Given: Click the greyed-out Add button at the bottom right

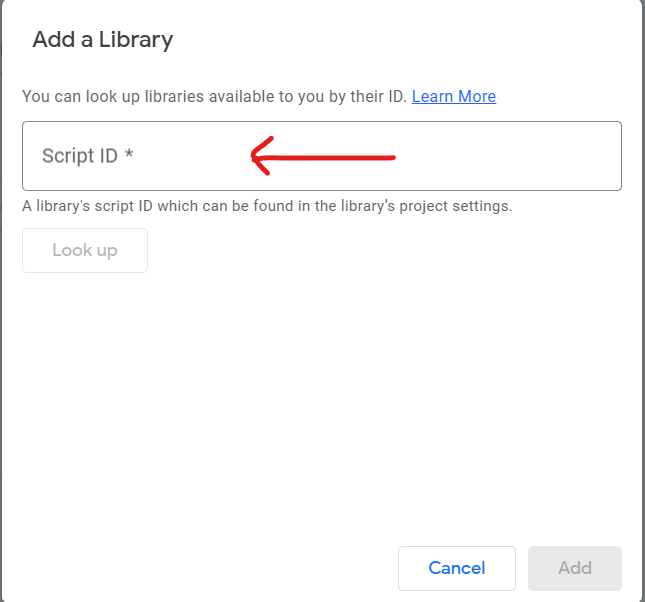Looking at the screenshot, I should (575, 568).
